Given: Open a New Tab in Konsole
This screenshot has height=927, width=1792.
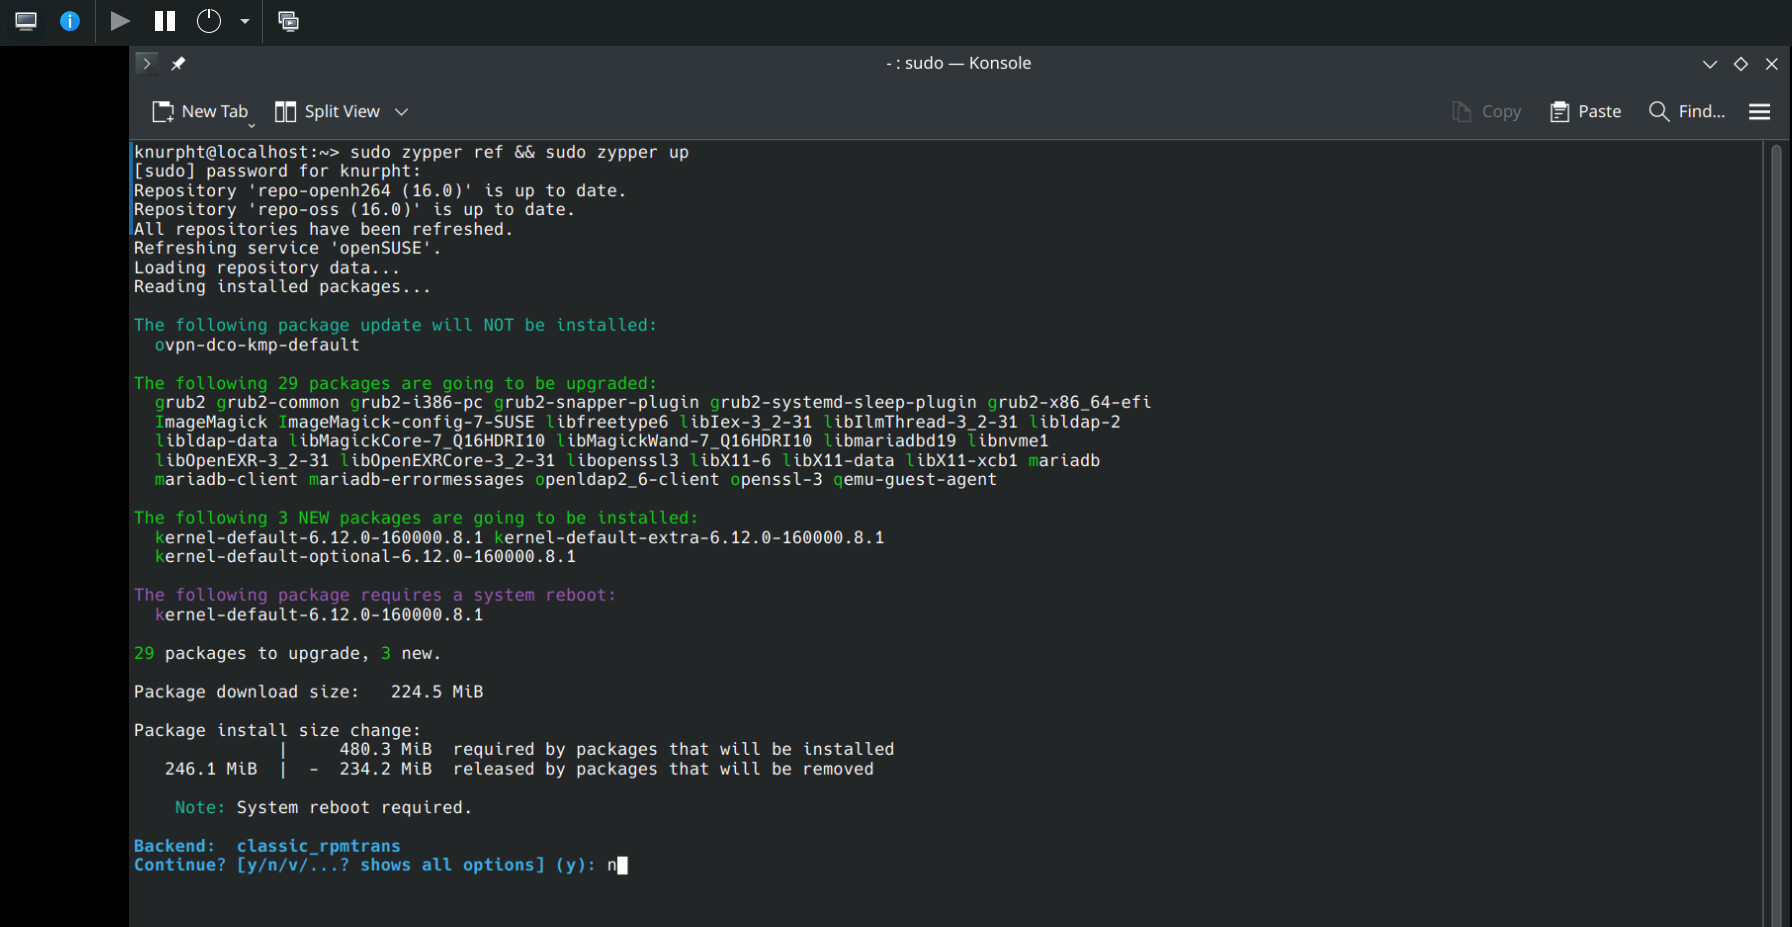Looking at the screenshot, I should coord(200,111).
